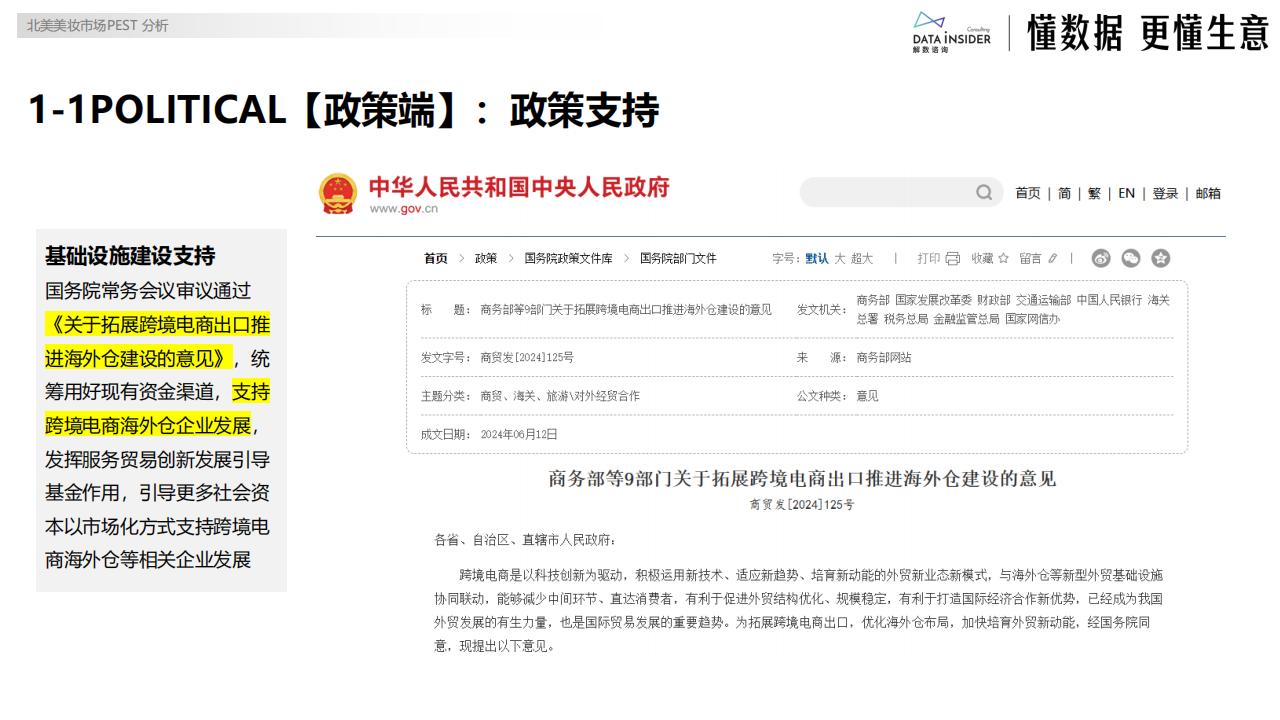Click the 中华人民共和国中央人民政府 site title
This screenshot has height=720, width=1280.
coord(519,187)
